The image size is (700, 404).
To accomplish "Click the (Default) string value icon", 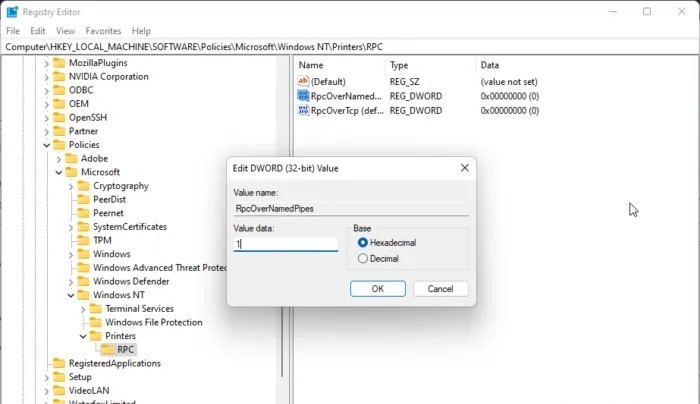I will pos(303,80).
